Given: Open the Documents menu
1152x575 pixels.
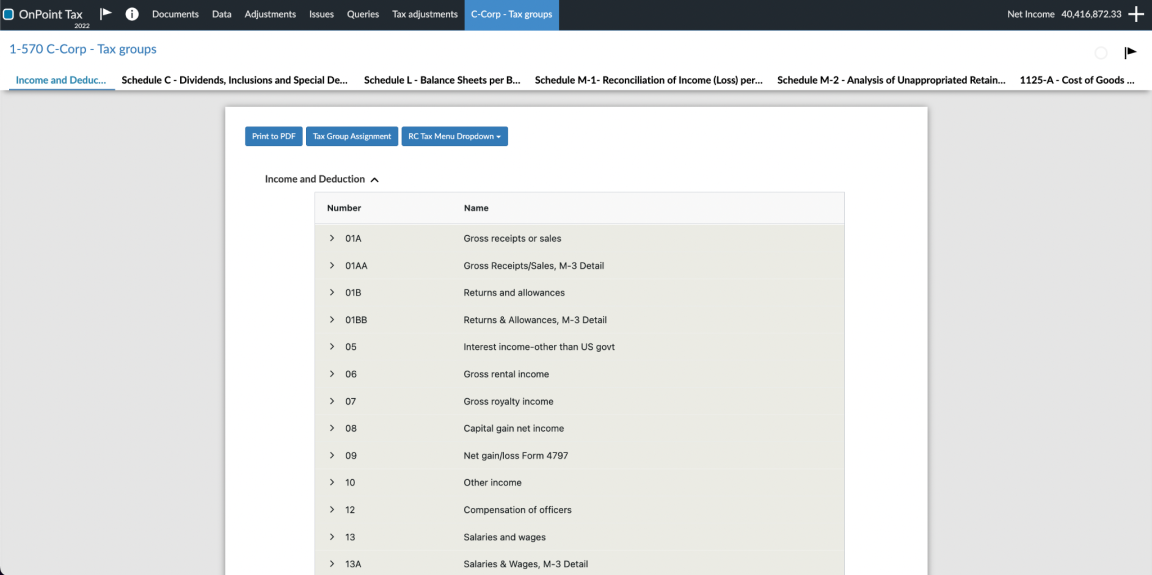Looking at the screenshot, I should pos(175,14).
